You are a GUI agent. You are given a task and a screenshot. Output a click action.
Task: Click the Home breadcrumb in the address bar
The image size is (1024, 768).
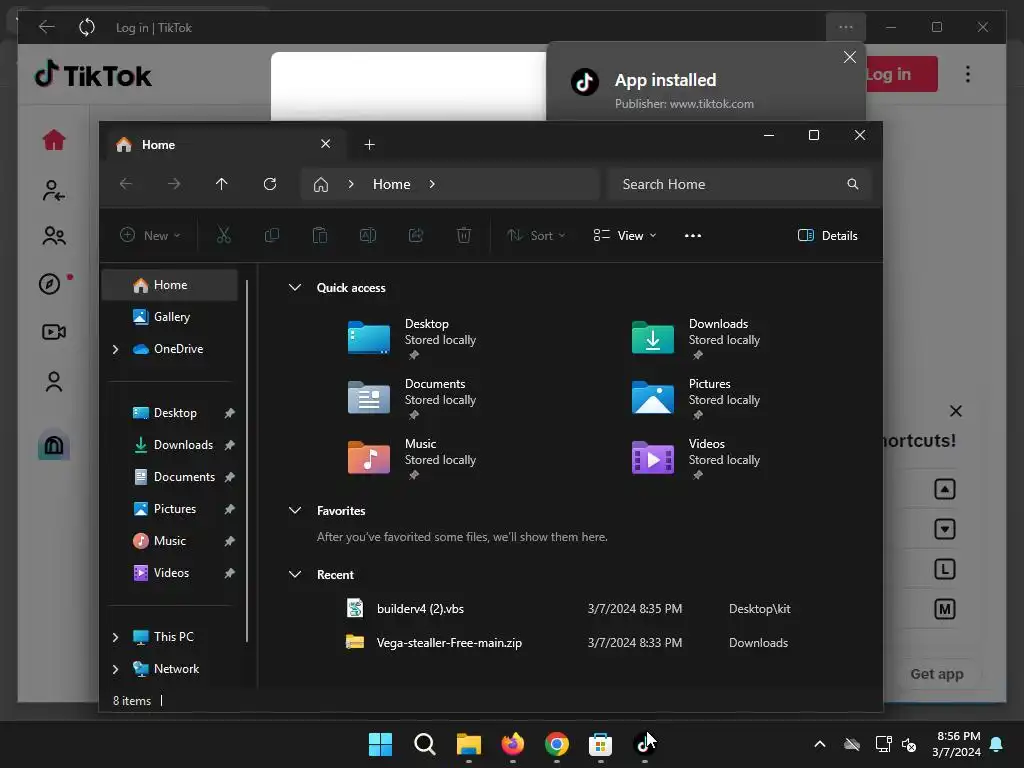392,184
